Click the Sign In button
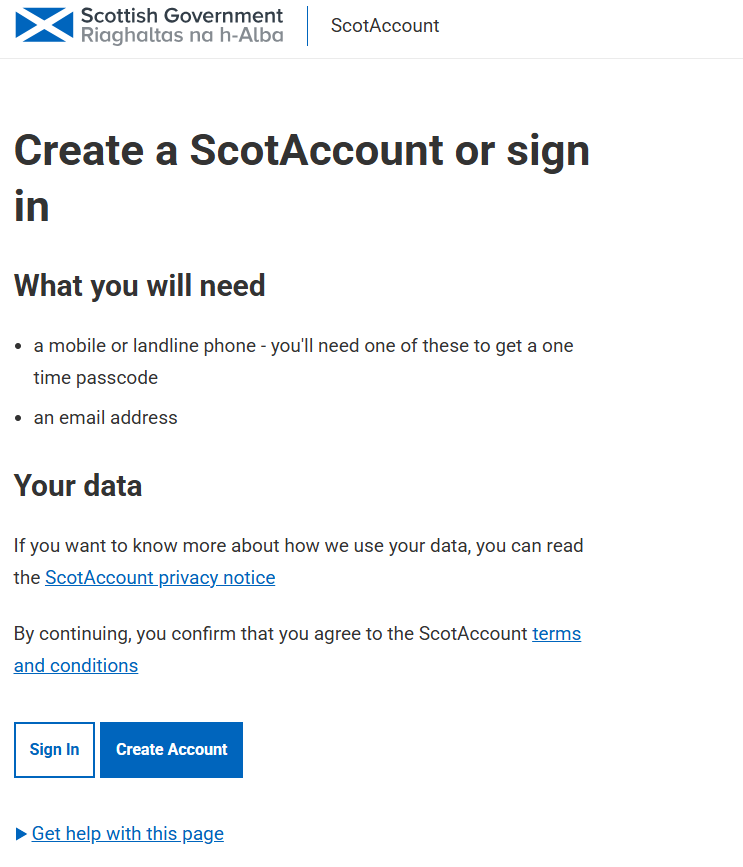Screen dimensions: 743x867 [x=54, y=749]
